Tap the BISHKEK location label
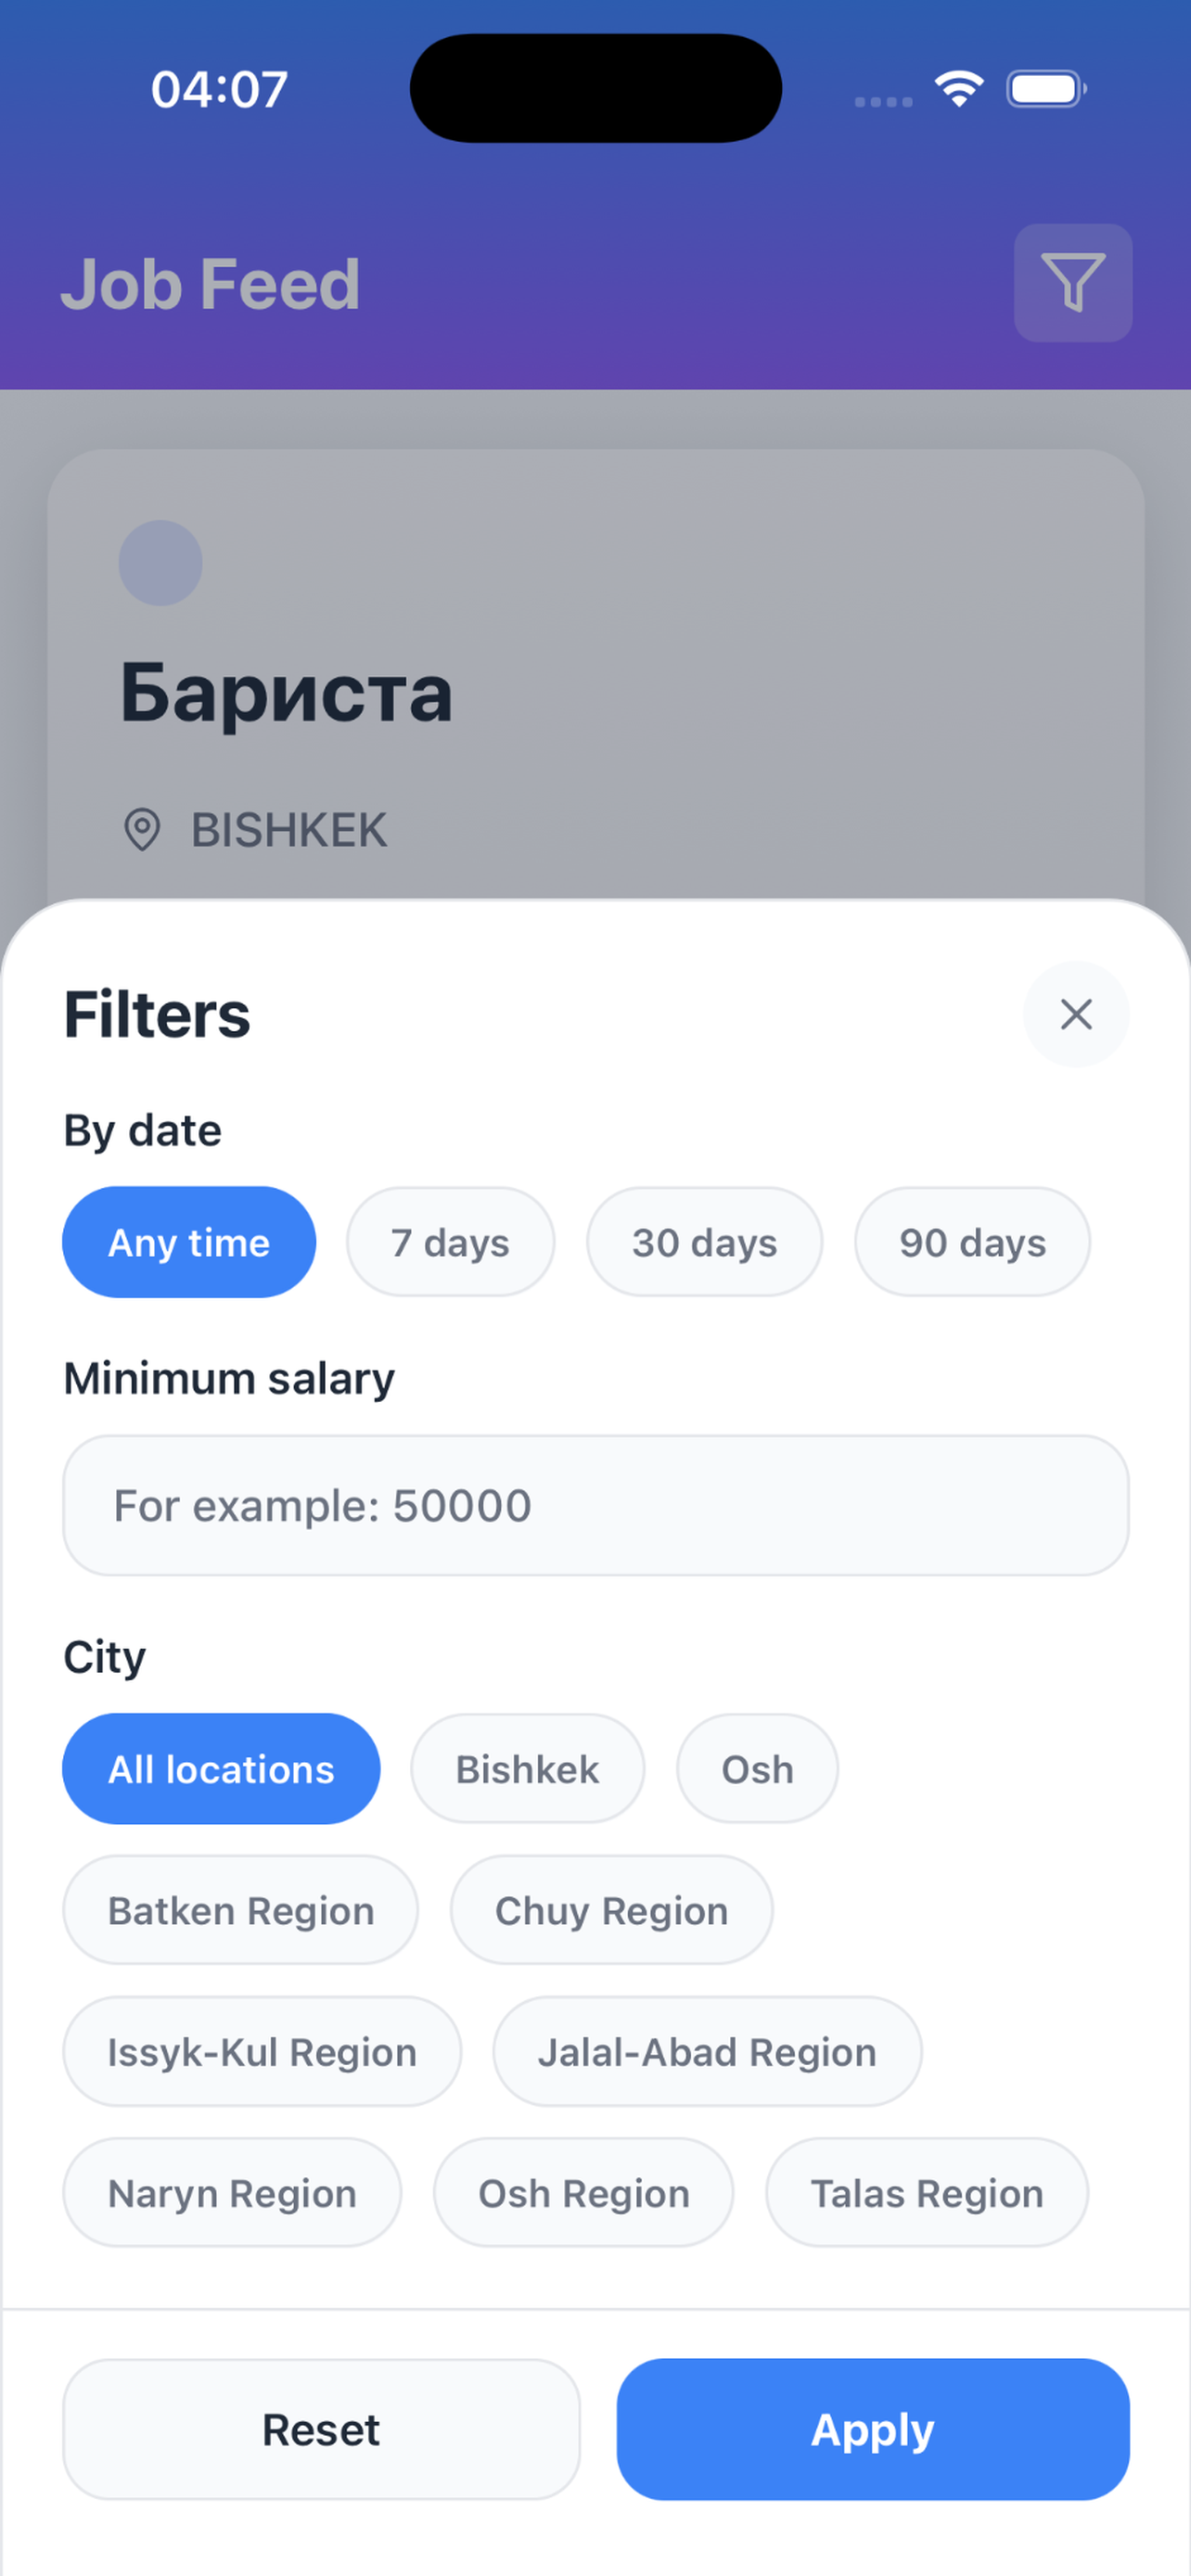 (289, 830)
